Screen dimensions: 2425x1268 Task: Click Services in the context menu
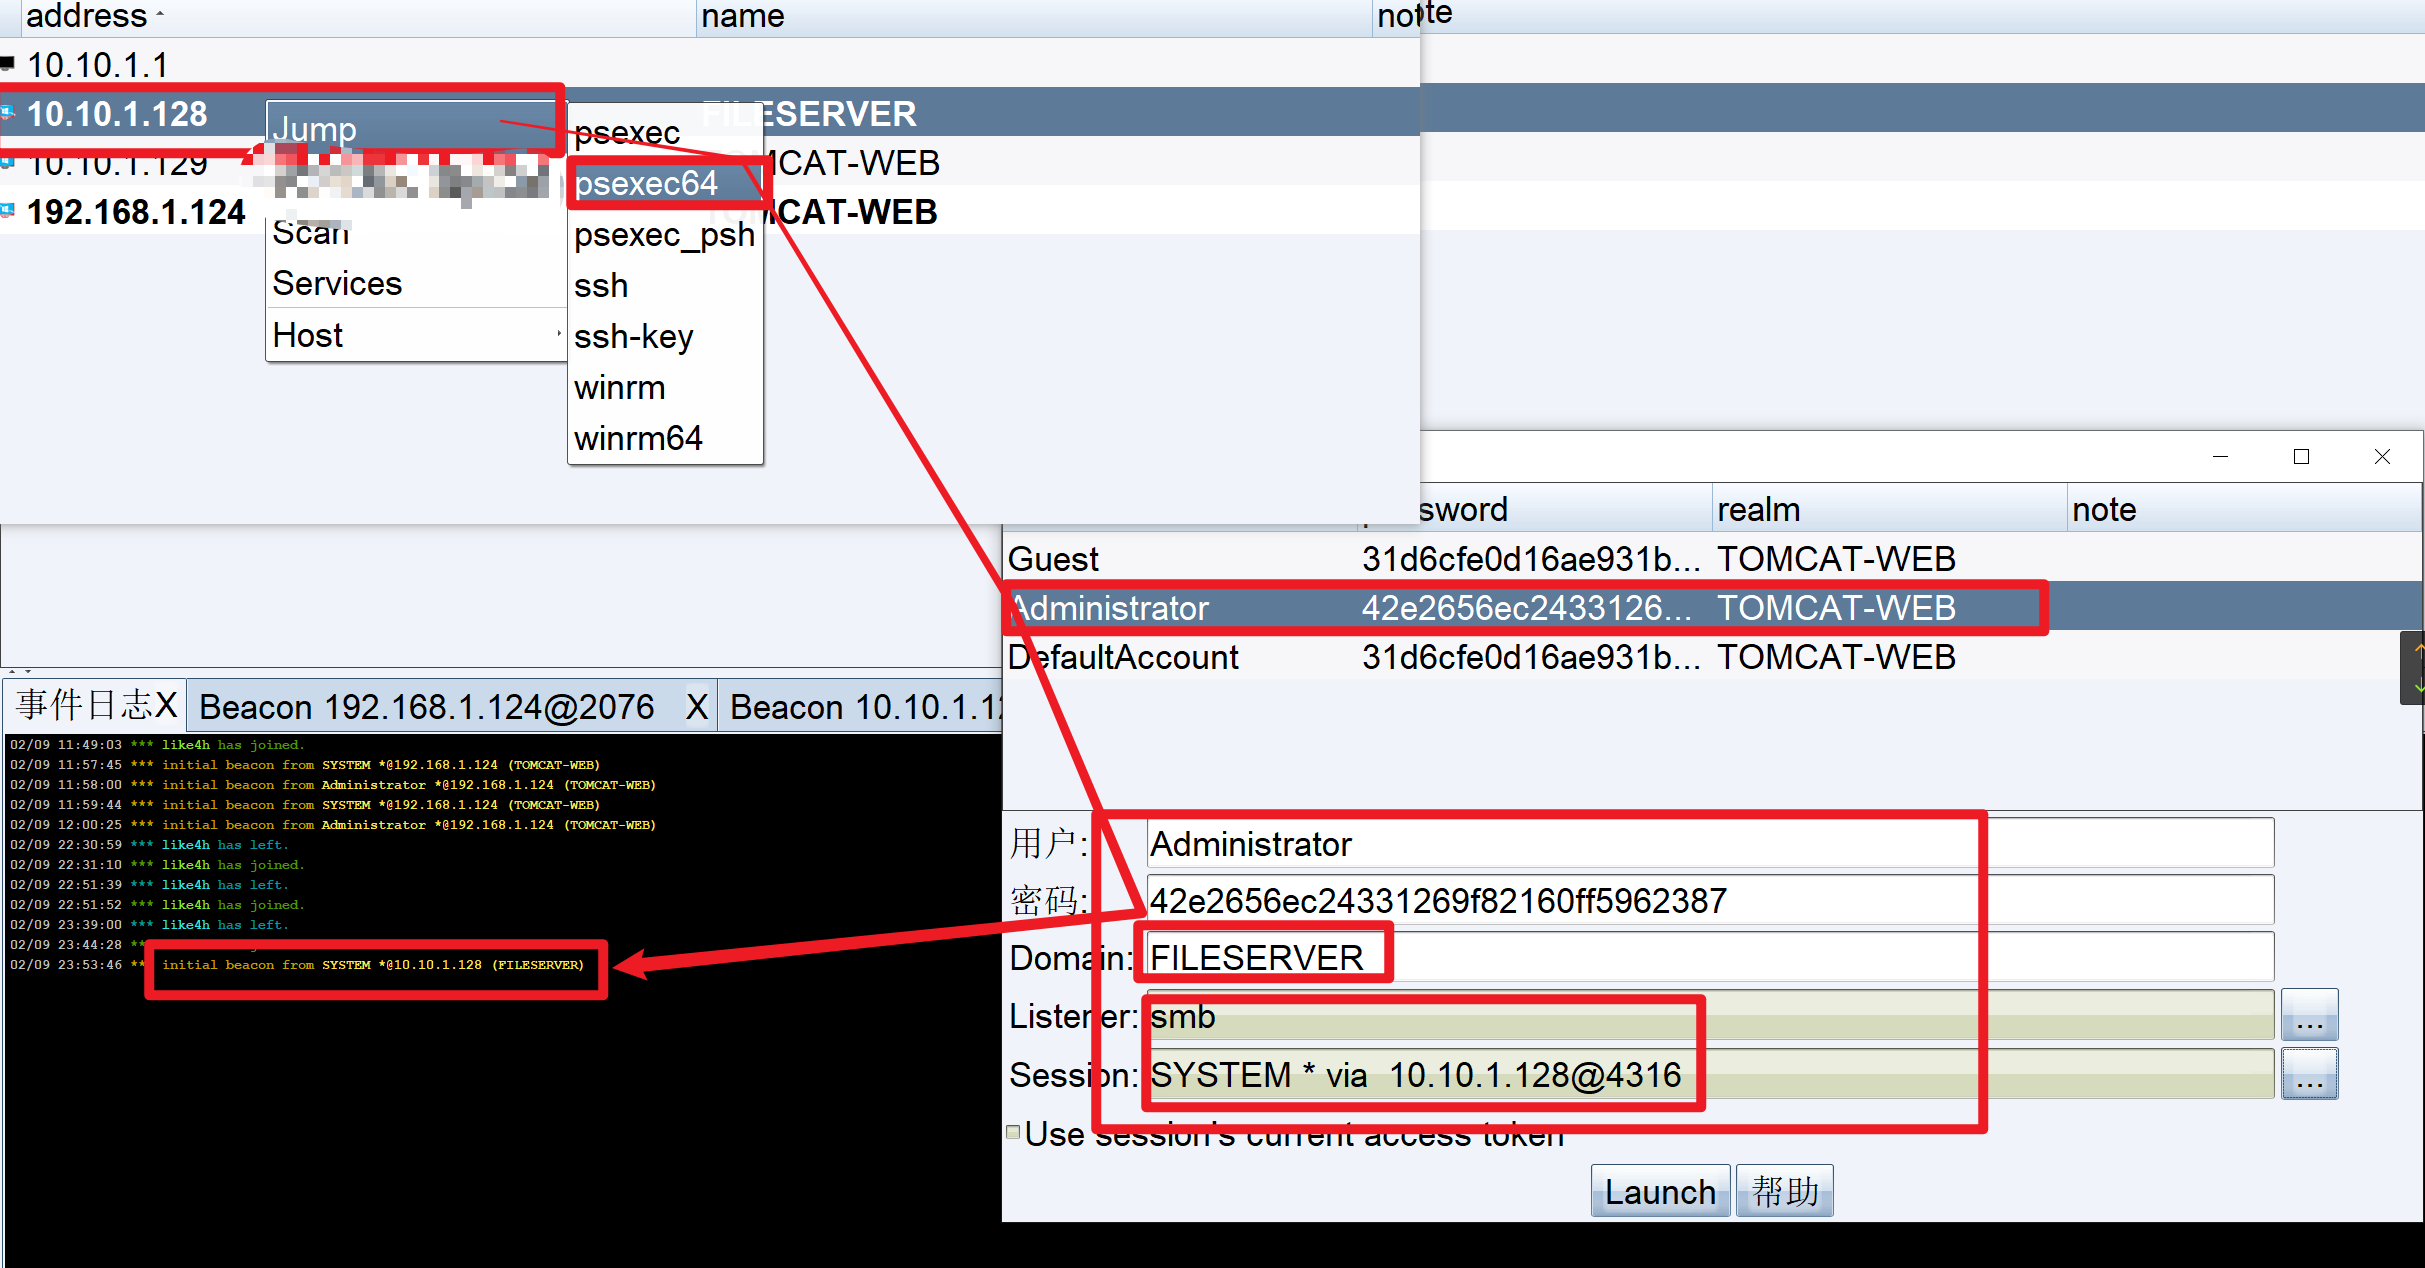(x=337, y=284)
